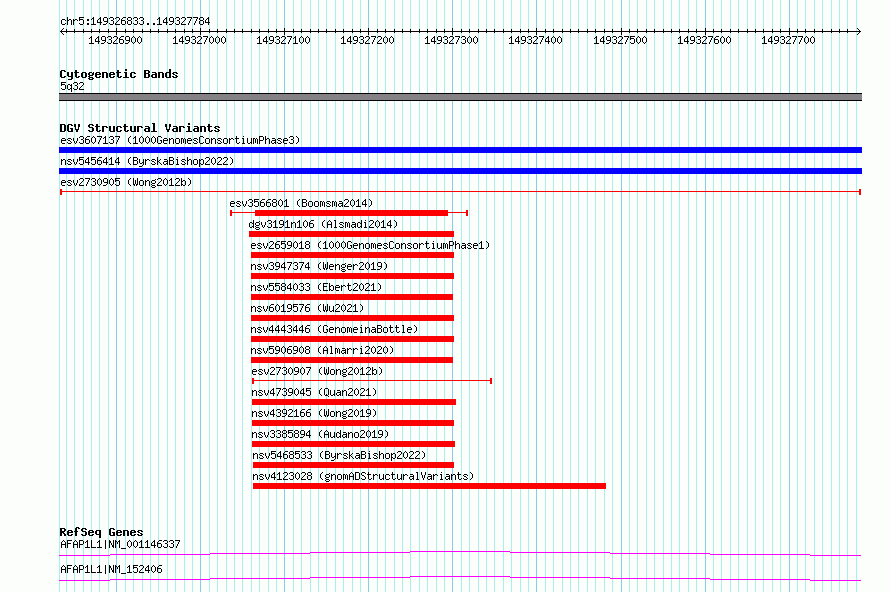Screen dimensions: 890x592
Task: Click nsv4123028 (gnomADStructuralVariants) label
Action: coord(363,476)
